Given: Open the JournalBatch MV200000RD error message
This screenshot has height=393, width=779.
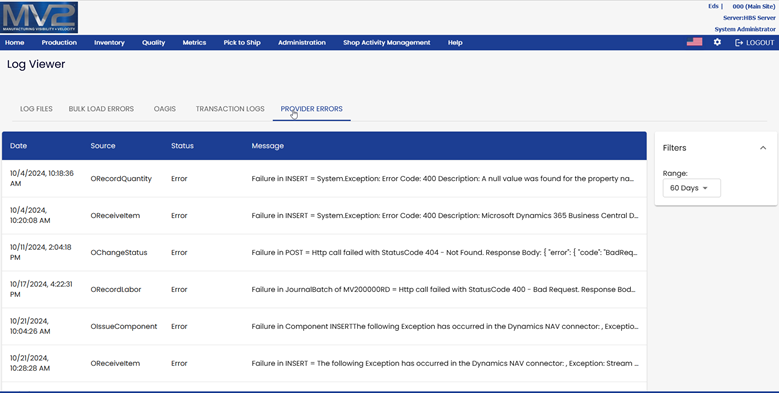Looking at the screenshot, I should tap(443, 289).
